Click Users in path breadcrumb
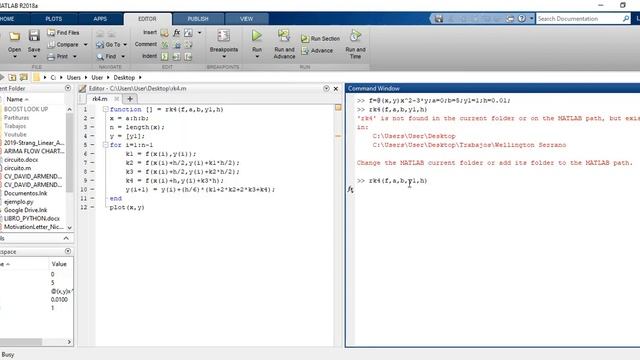Screen dimensions: 640x360 coord(74,77)
